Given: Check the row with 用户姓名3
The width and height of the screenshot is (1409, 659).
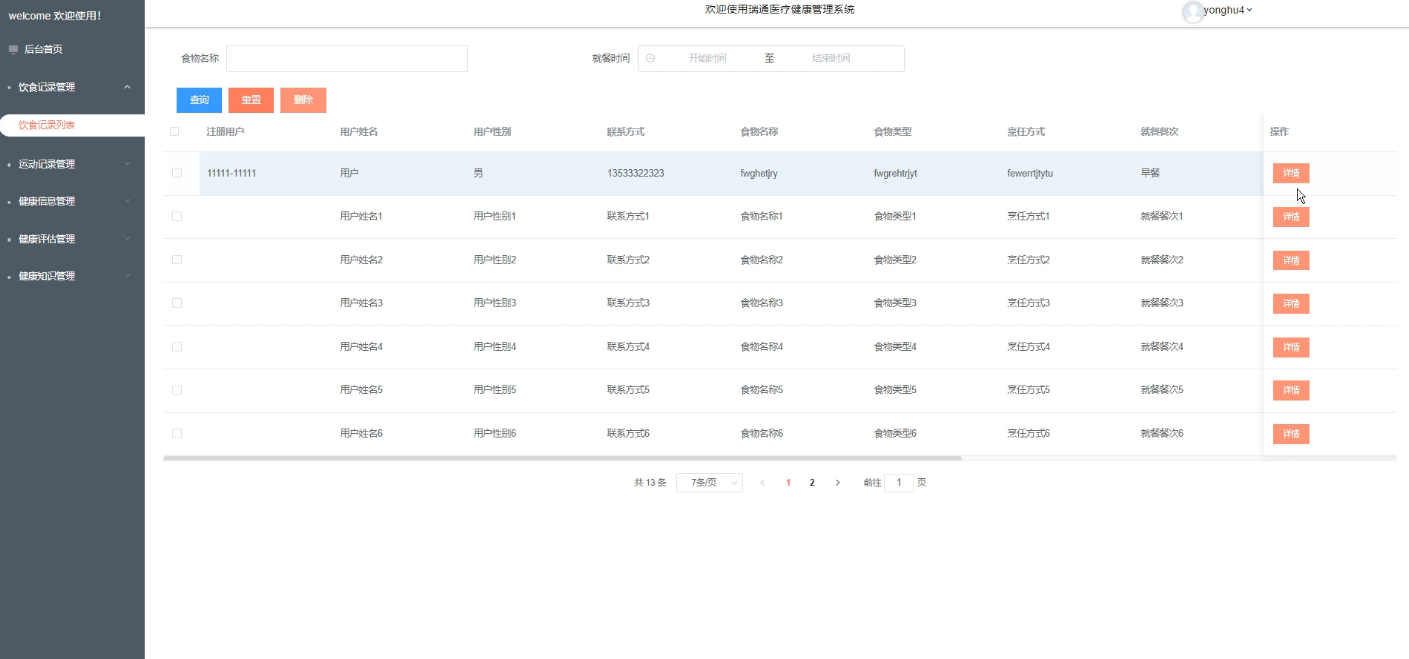Looking at the screenshot, I should 177,302.
